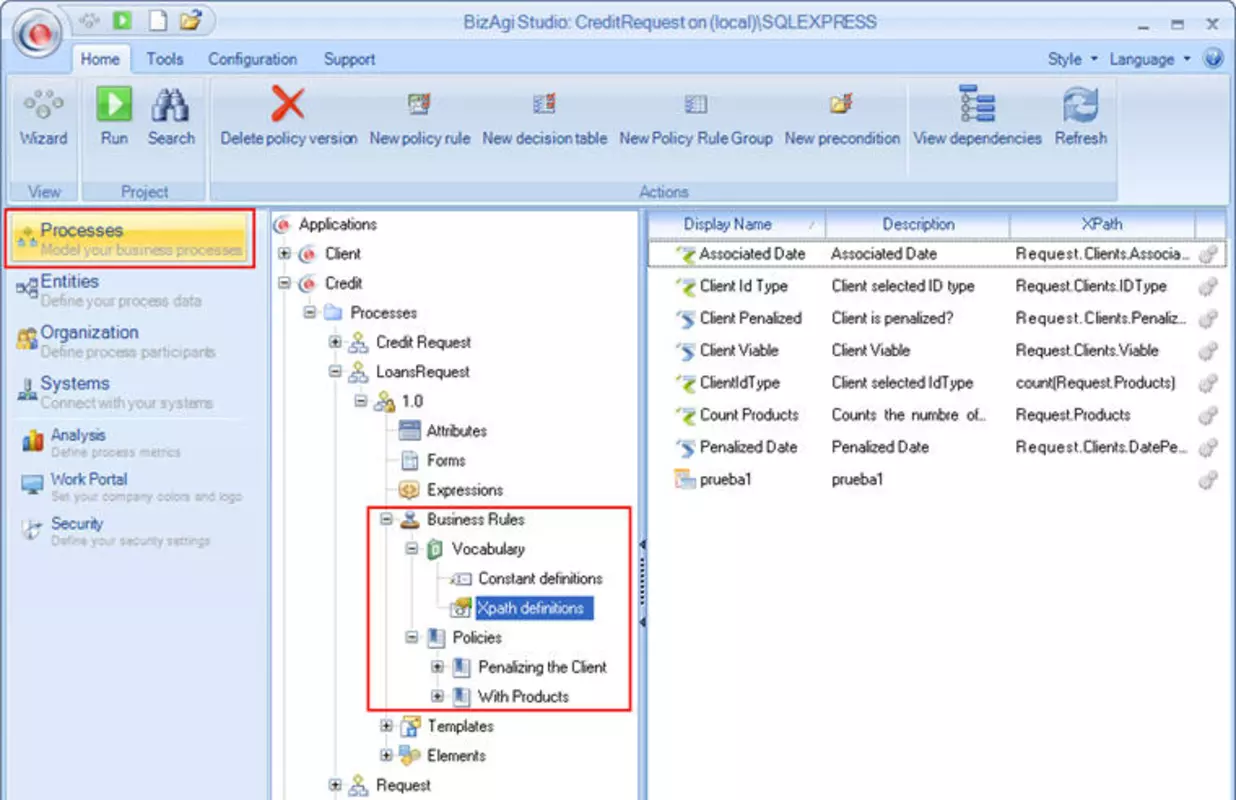Click link icon at end of Client Viable row
1236x800 pixels.
(1208, 351)
